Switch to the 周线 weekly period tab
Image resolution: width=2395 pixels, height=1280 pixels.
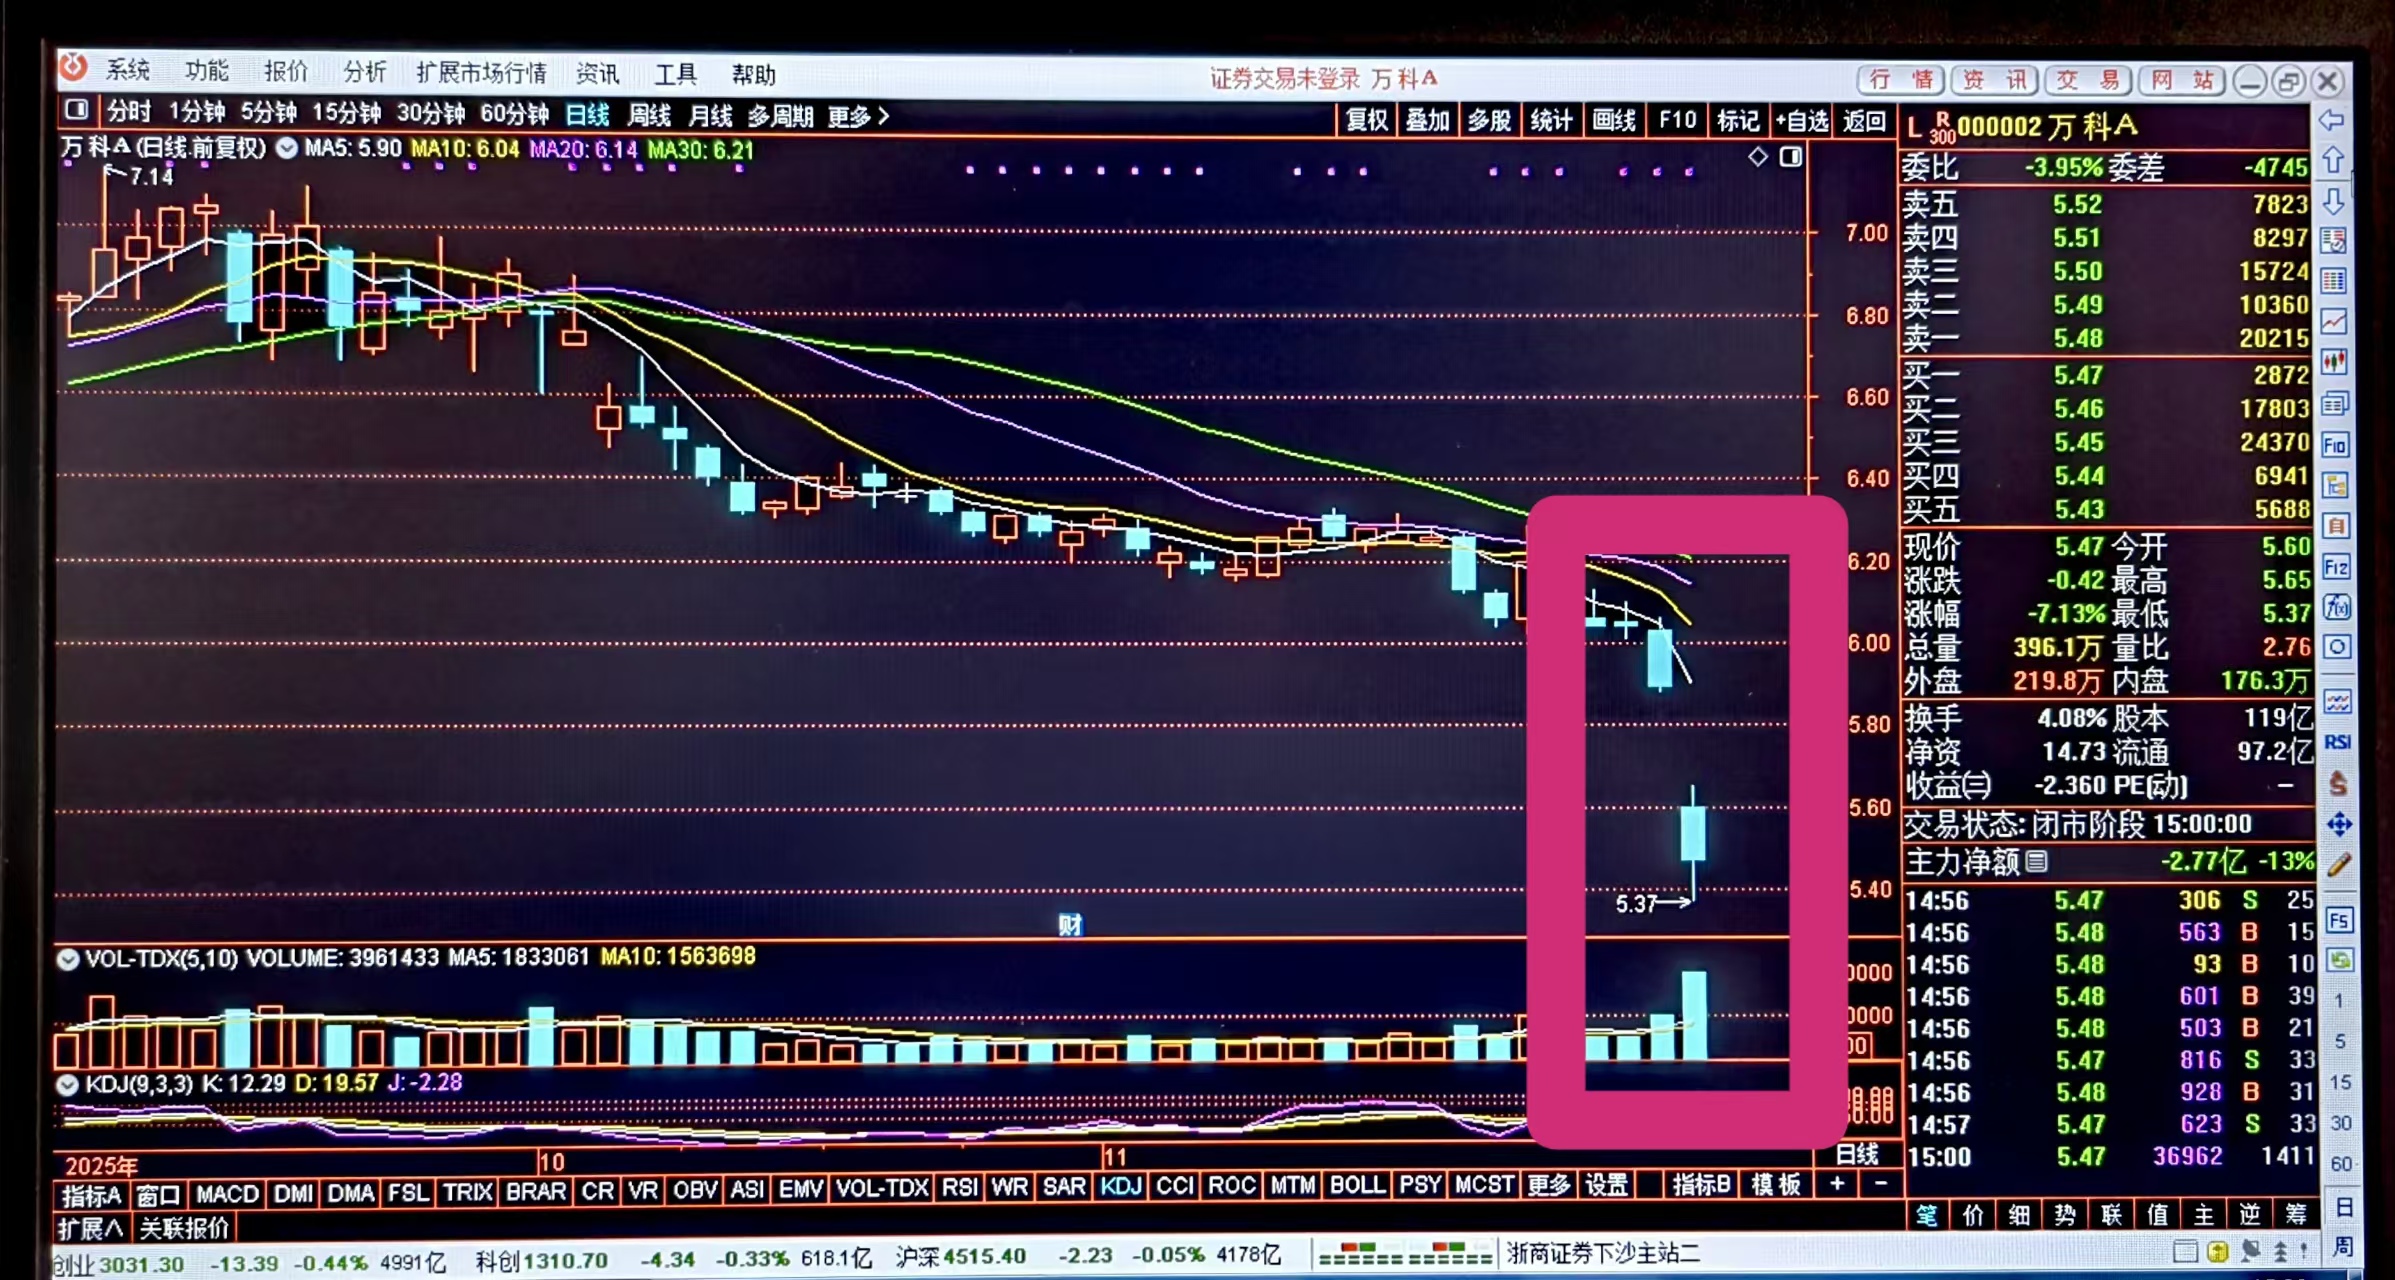(x=648, y=116)
